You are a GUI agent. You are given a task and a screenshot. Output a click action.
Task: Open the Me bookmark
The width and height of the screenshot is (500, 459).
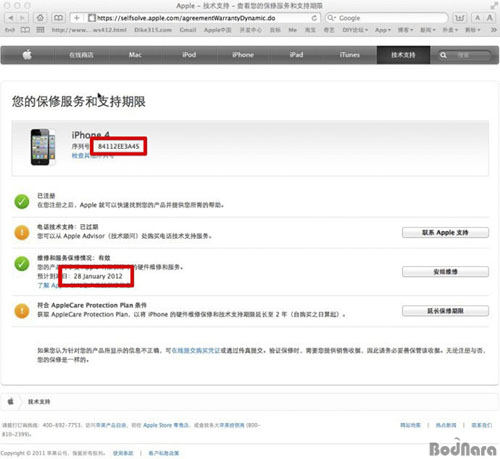[x=293, y=30]
